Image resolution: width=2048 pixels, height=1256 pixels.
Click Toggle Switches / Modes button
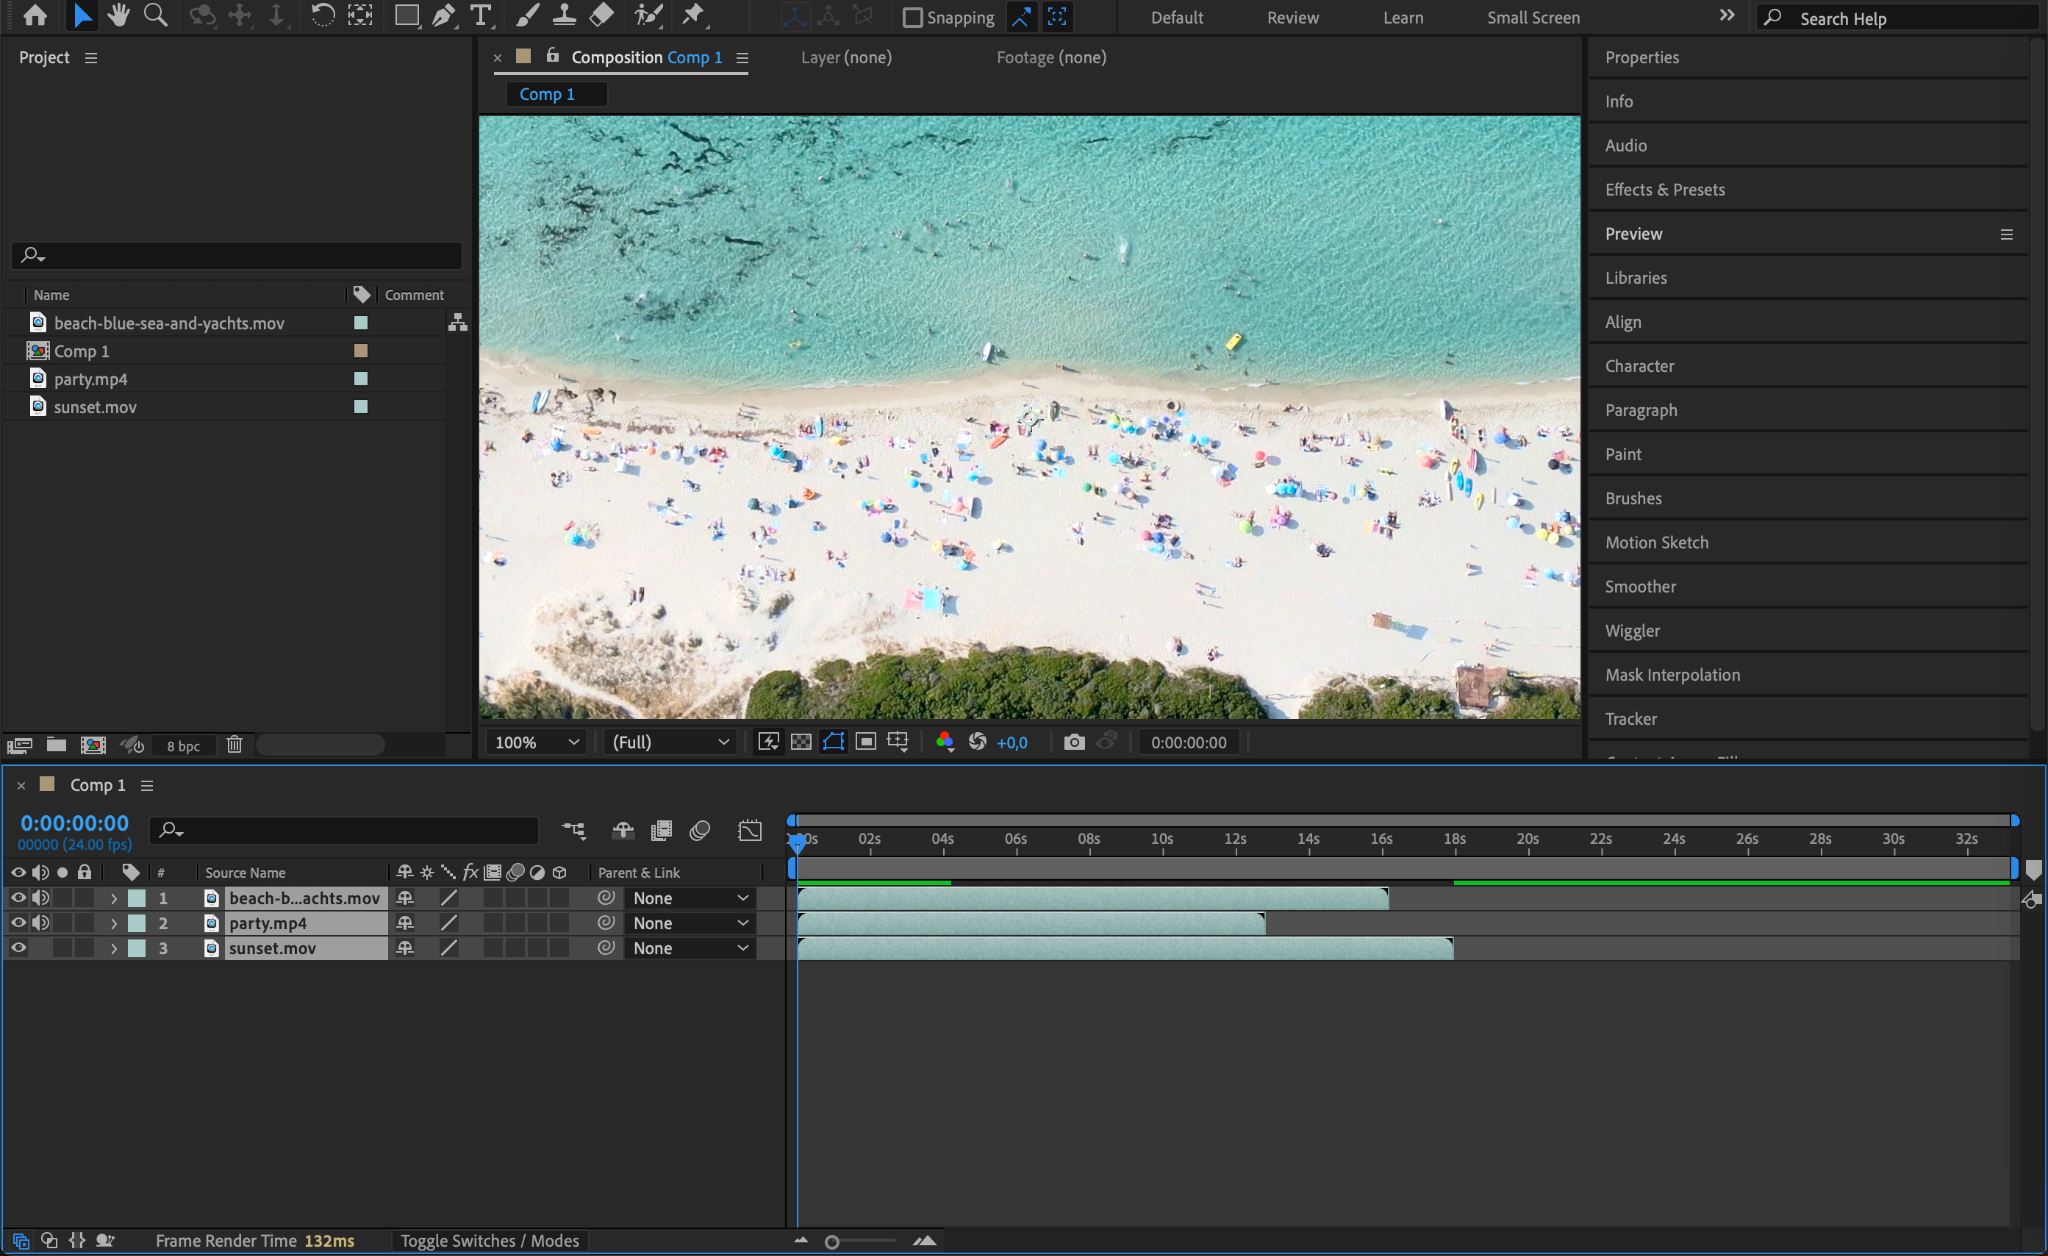click(489, 1240)
